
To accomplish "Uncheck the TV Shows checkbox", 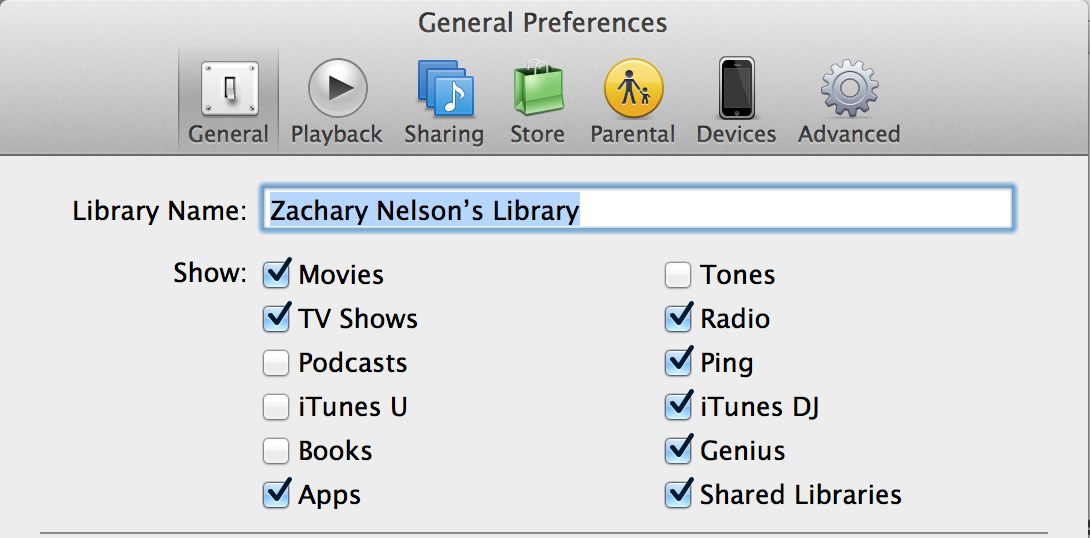I will click(276, 318).
